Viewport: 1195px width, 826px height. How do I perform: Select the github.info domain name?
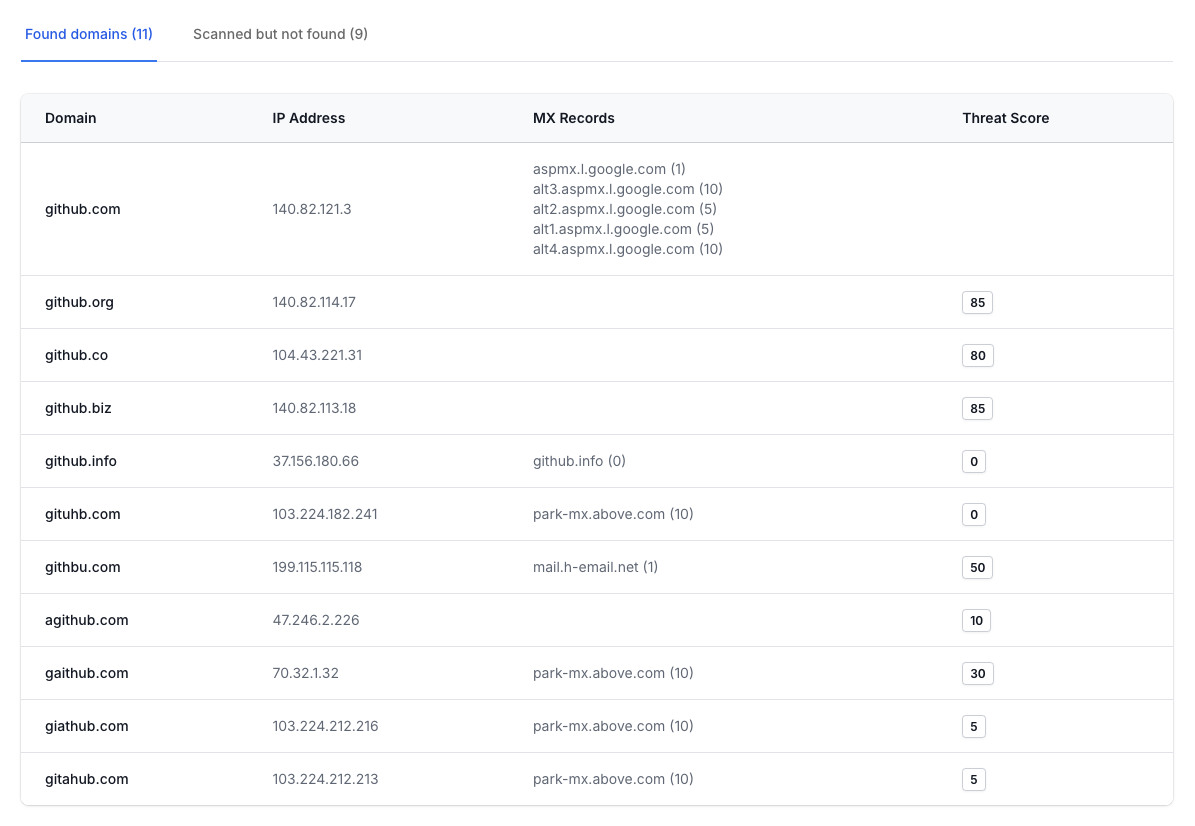81,461
